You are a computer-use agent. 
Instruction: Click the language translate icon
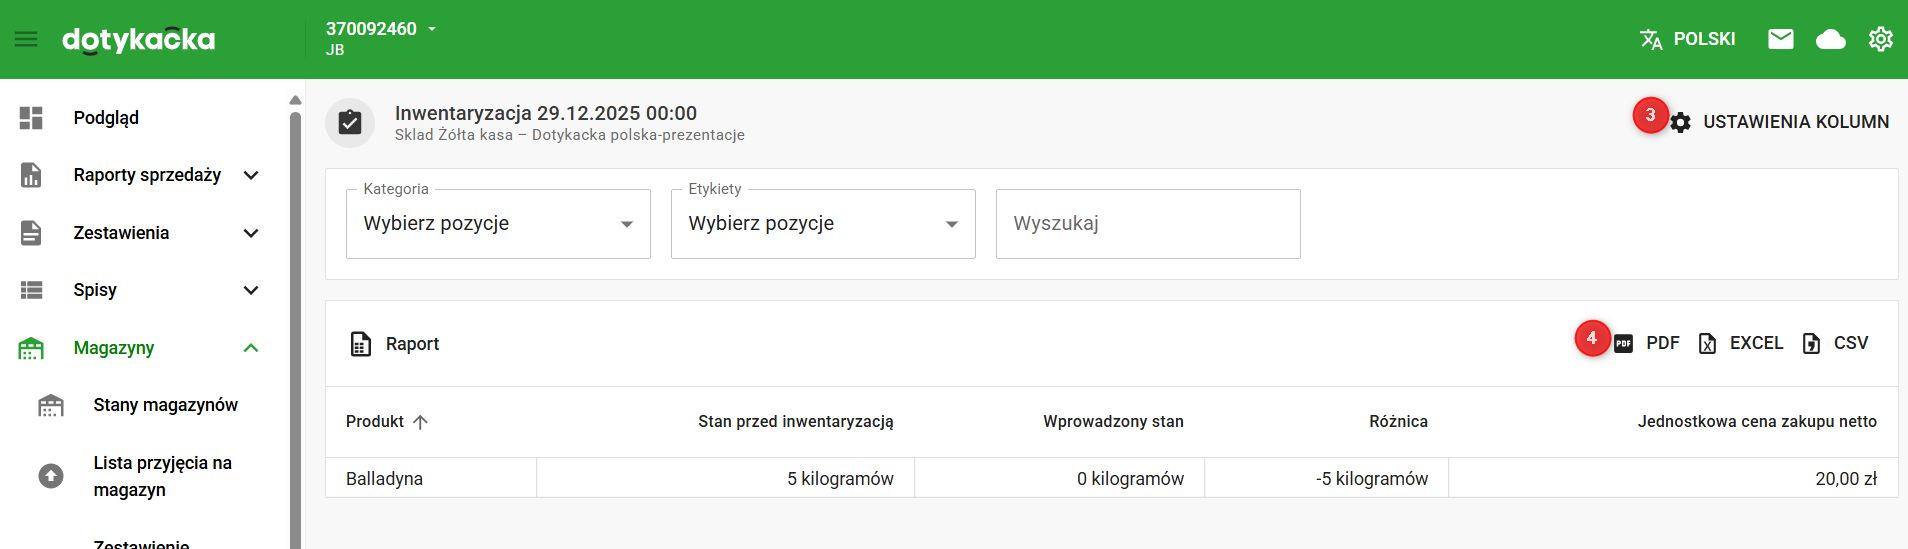(1651, 39)
